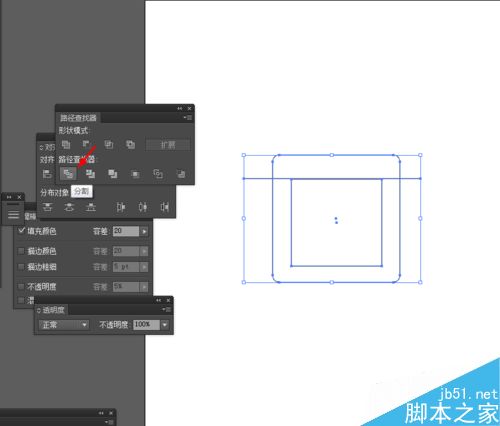Click the Expand (扩展) button in Pathfinder
The width and height of the screenshot is (500, 426).
(x=168, y=145)
